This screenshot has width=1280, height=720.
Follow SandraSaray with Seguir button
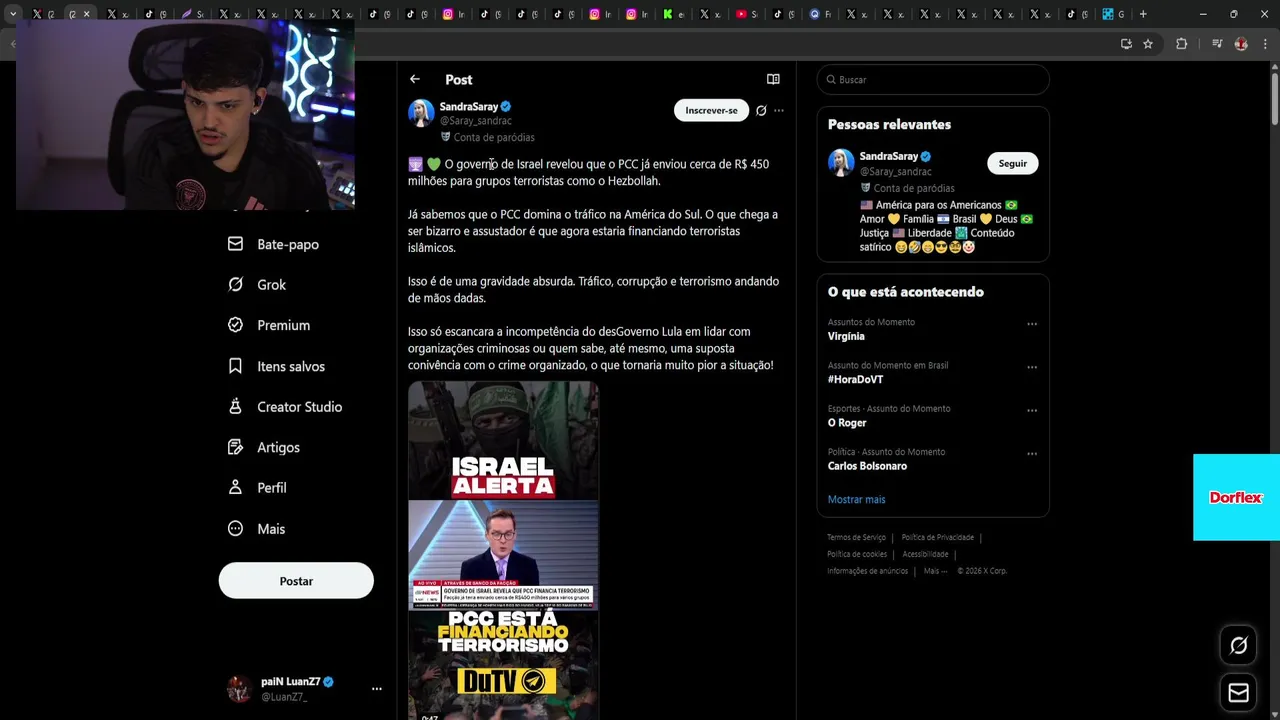(x=1012, y=163)
